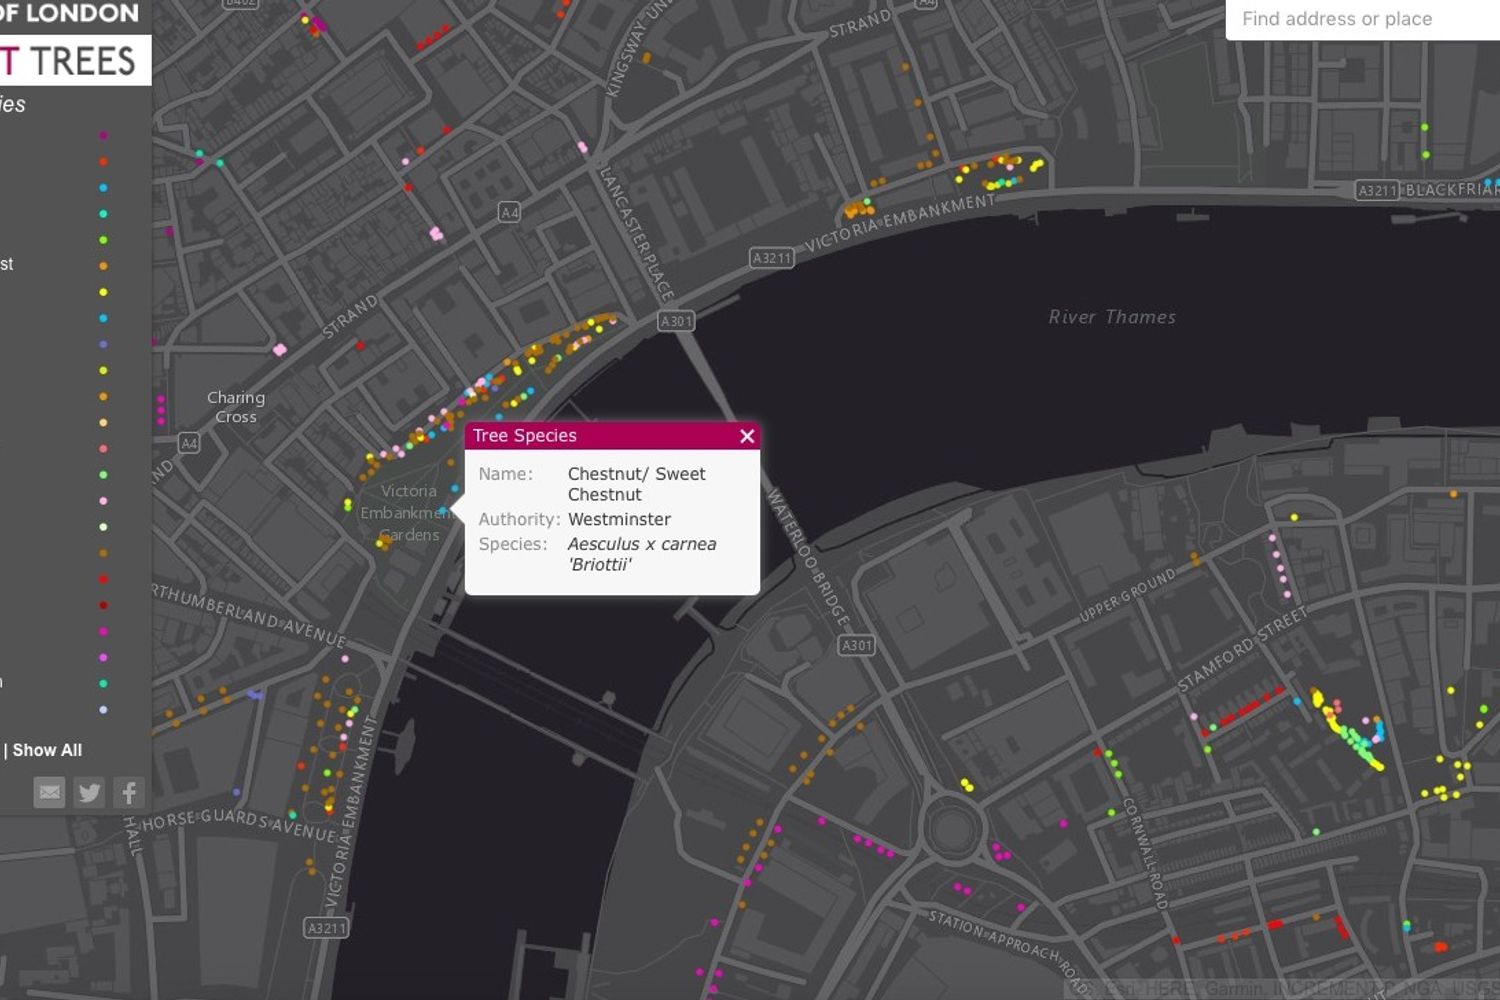Focus the Find address or place field

(1360, 19)
